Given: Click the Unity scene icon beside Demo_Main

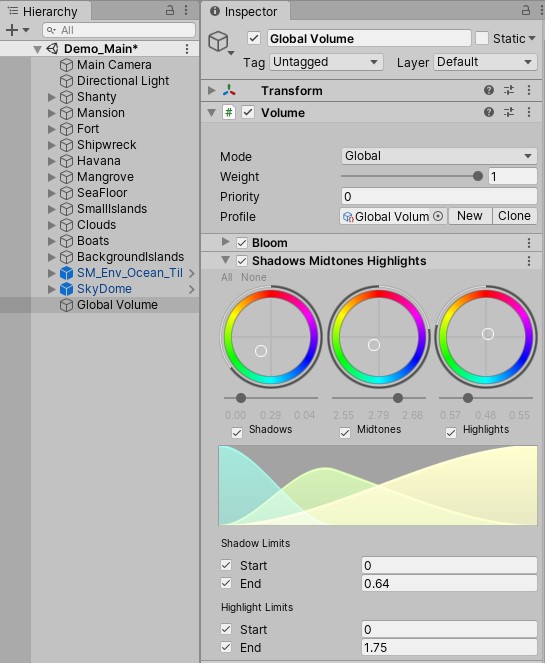Looking at the screenshot, I should 52,49.
